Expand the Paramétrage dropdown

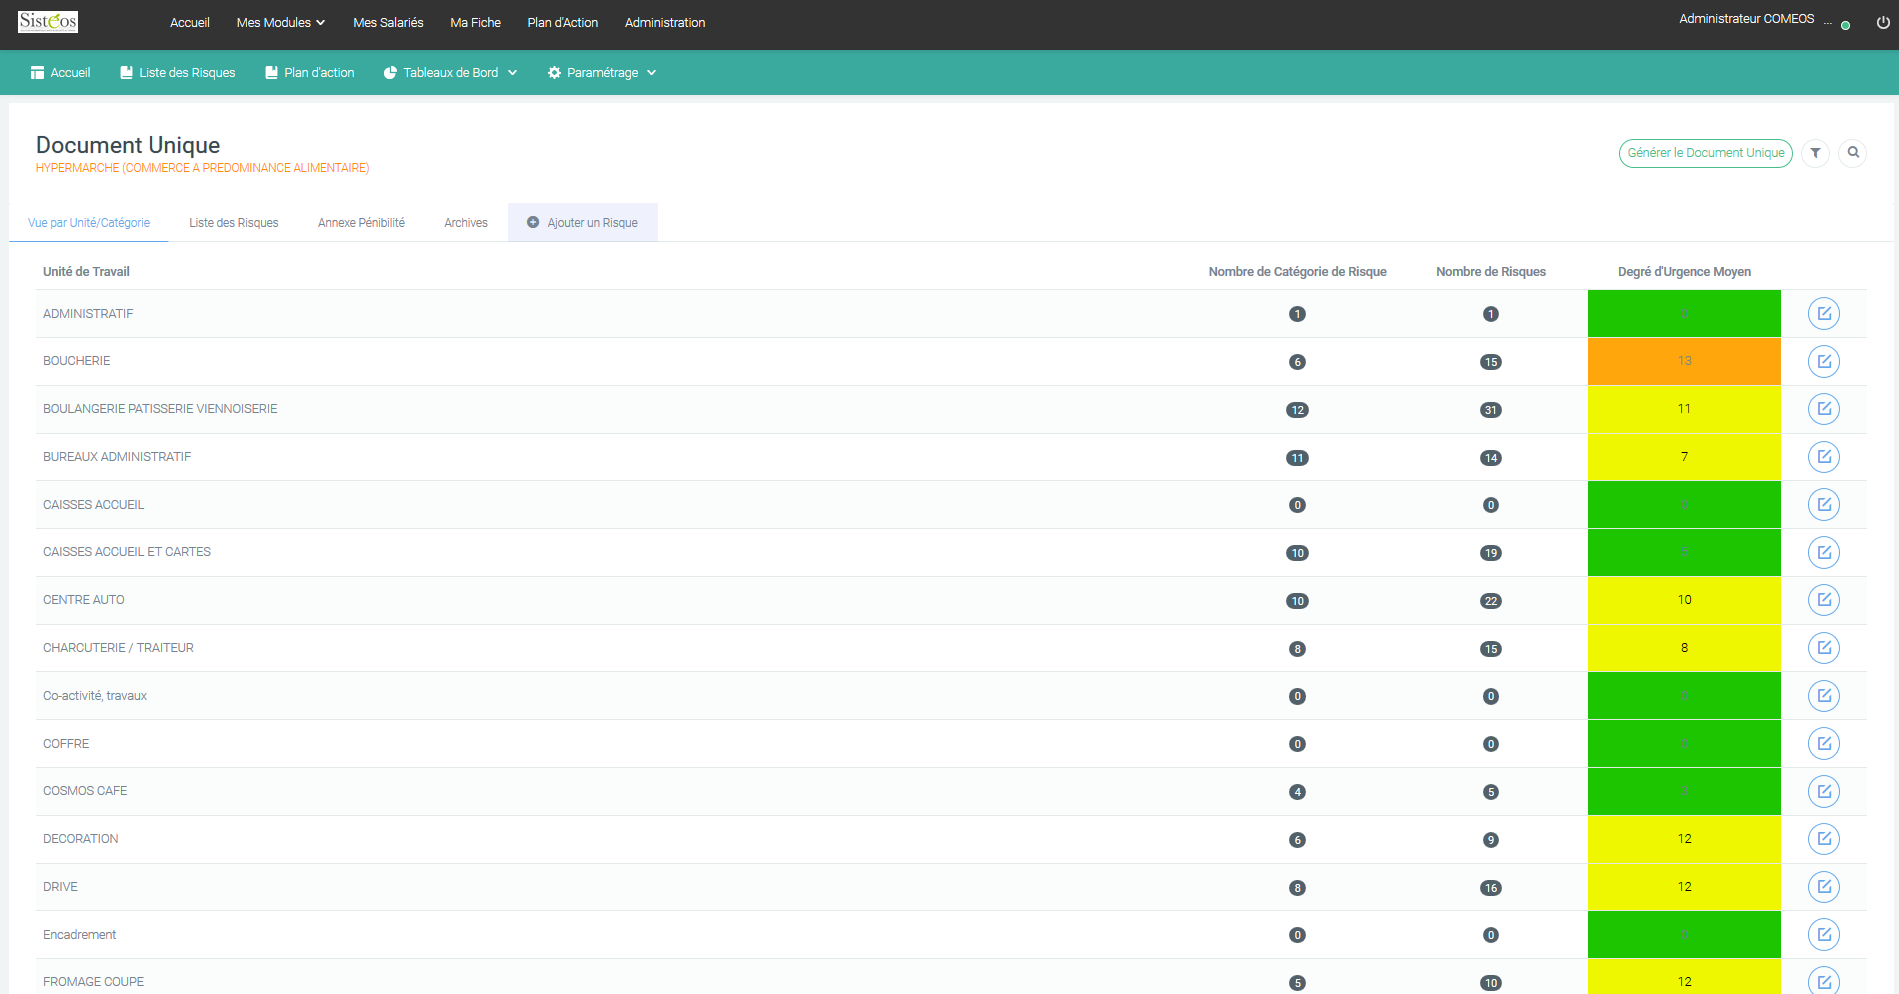[602, 73]
